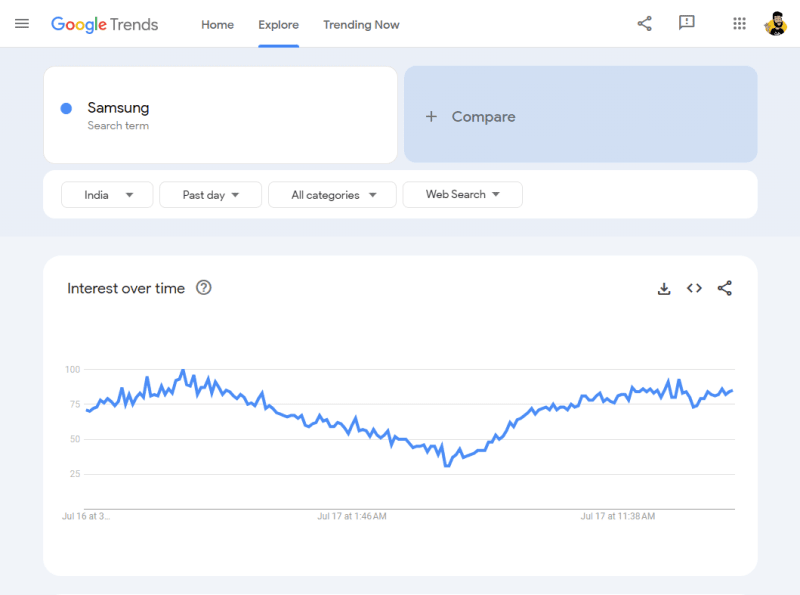Click the Jul 16 at 3... label
The height and width of the screenshot is (595, 800).
point(86,516)
